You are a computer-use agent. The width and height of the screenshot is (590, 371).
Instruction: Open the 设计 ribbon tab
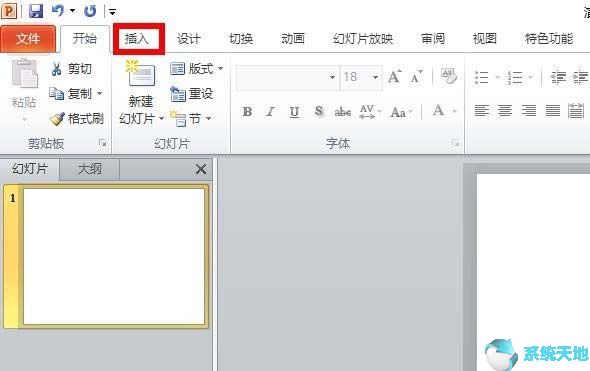pyautogui.click(x=189, y=38)
